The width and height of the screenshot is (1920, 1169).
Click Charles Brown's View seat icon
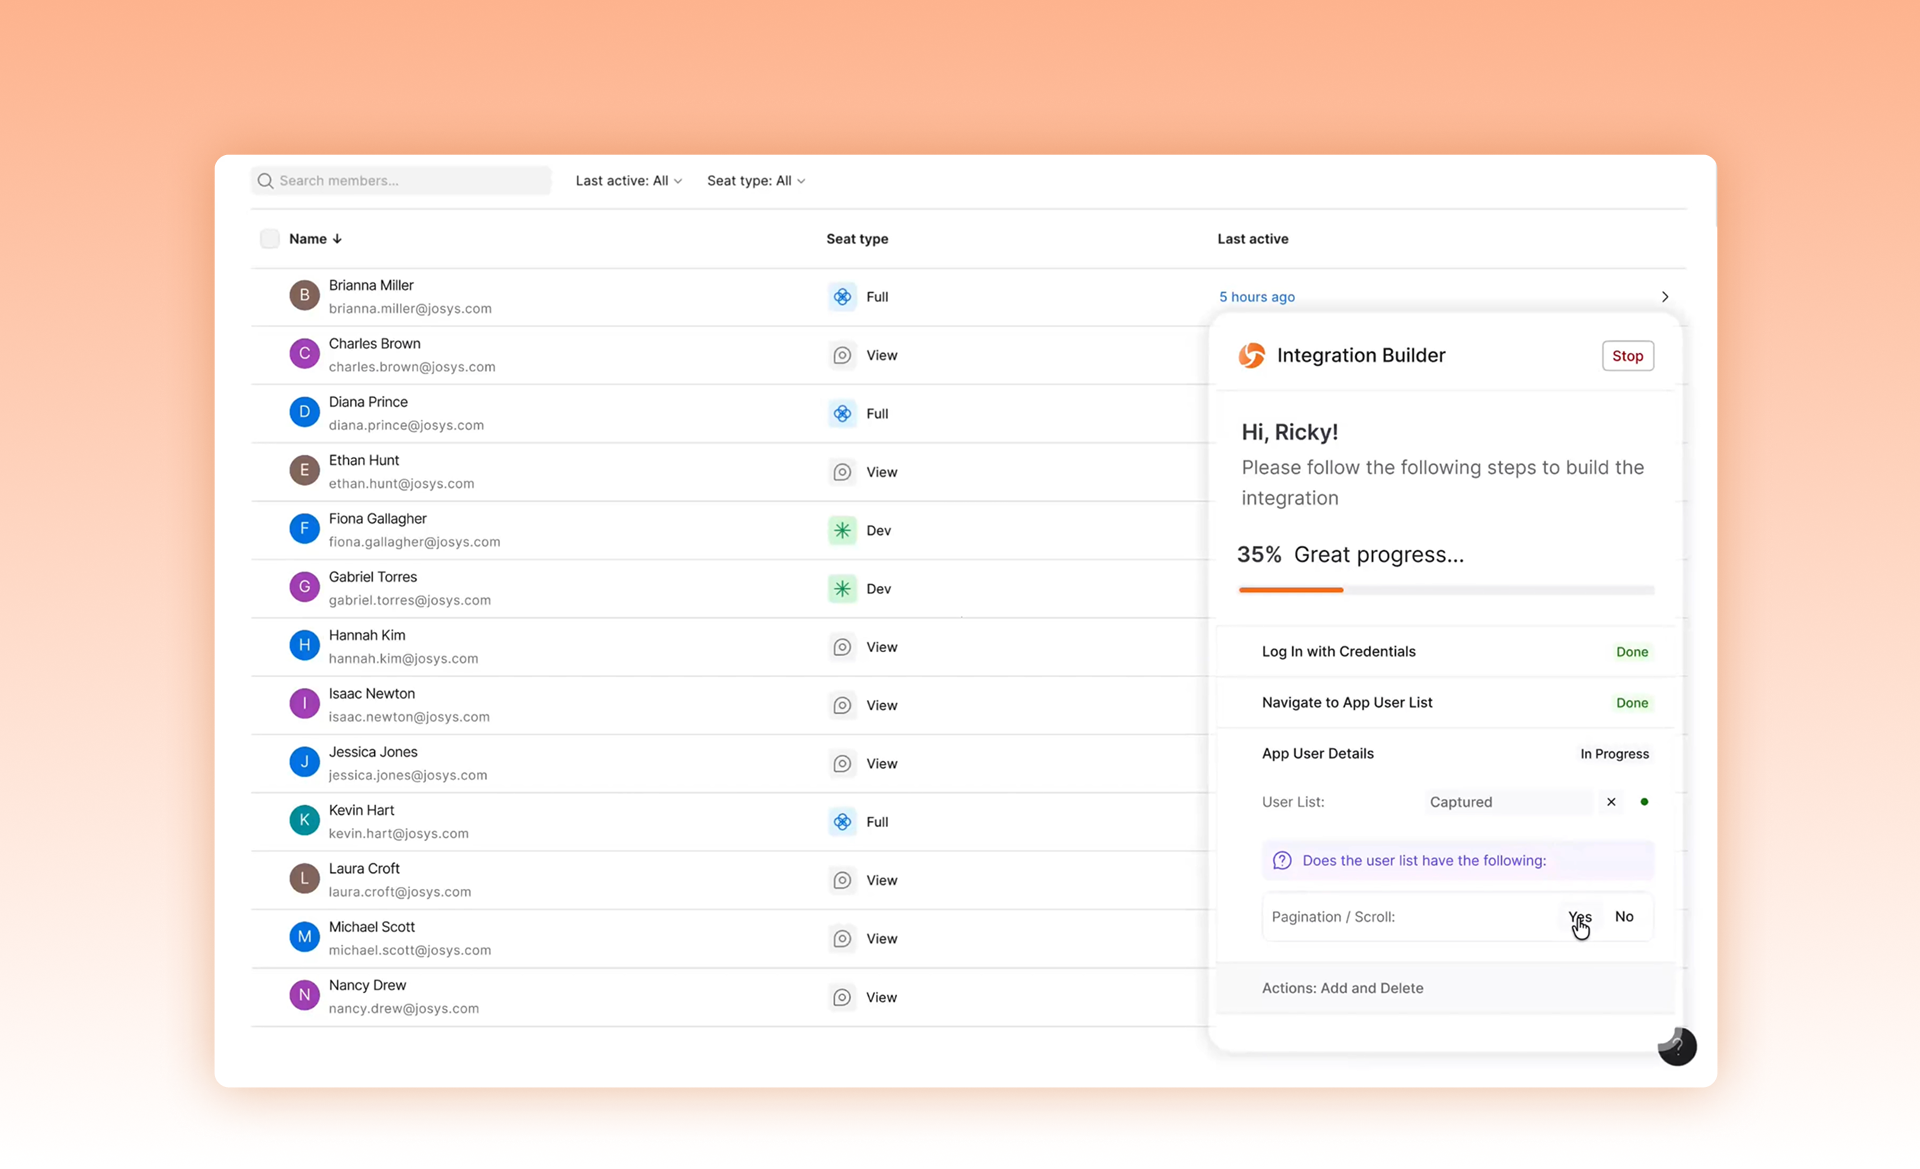[x=842, y=356]
